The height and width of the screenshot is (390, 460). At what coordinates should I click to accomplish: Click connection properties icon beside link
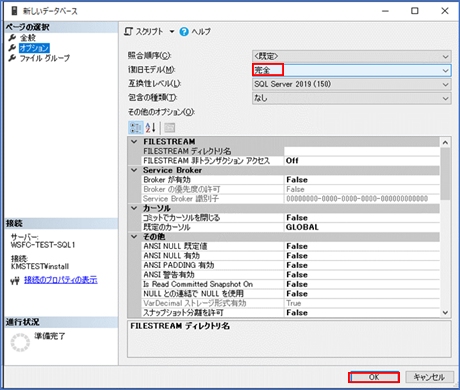pyautogui.click(x=15, y=281)
